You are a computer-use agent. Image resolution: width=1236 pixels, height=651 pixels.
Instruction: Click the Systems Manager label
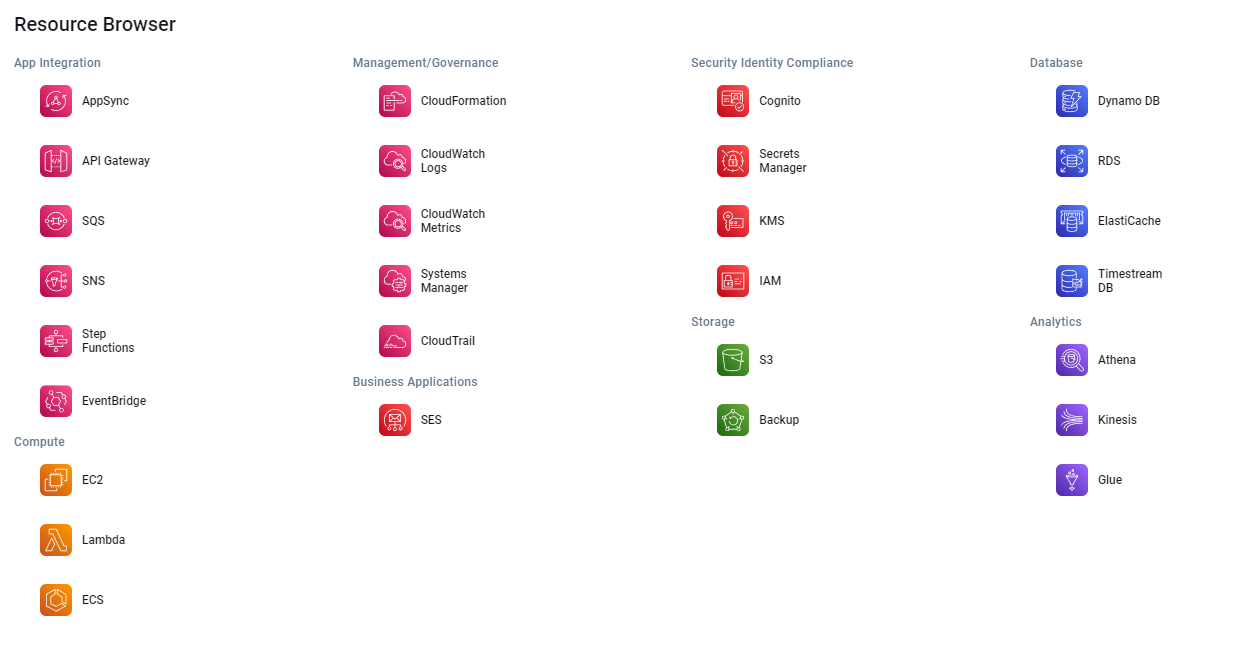point(444,281)
